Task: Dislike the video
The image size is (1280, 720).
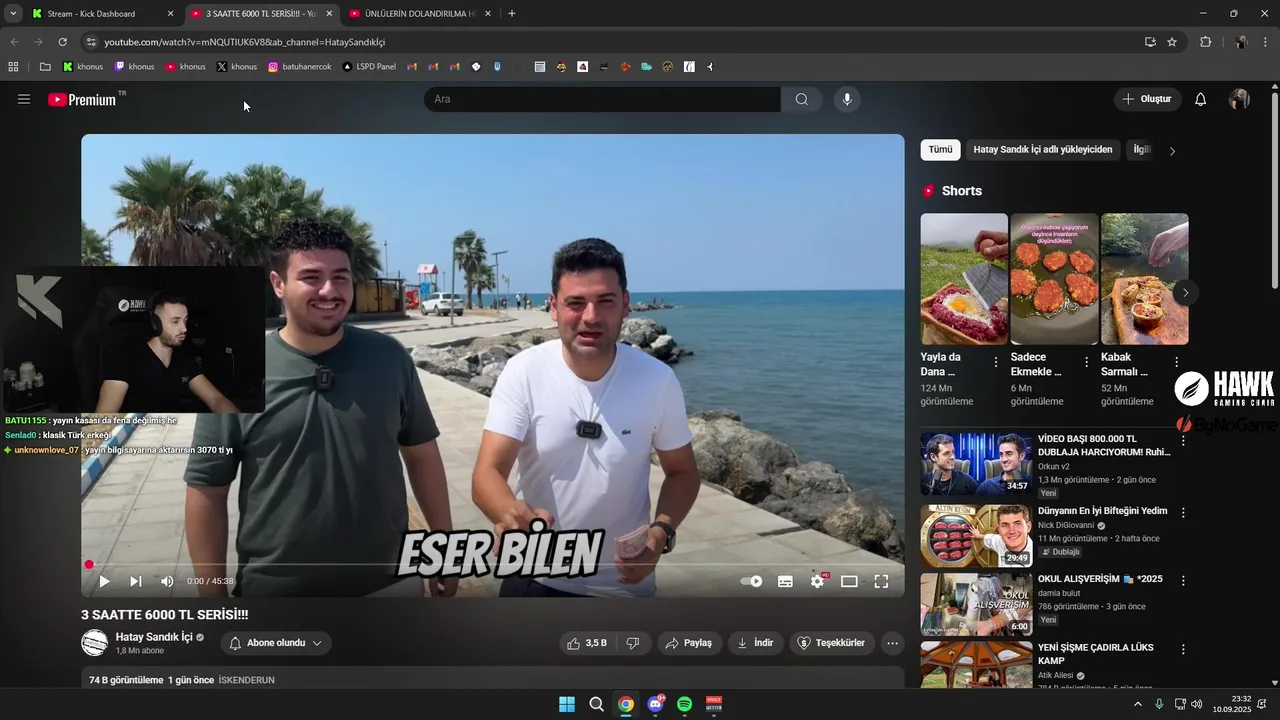Action: (633, 643)
